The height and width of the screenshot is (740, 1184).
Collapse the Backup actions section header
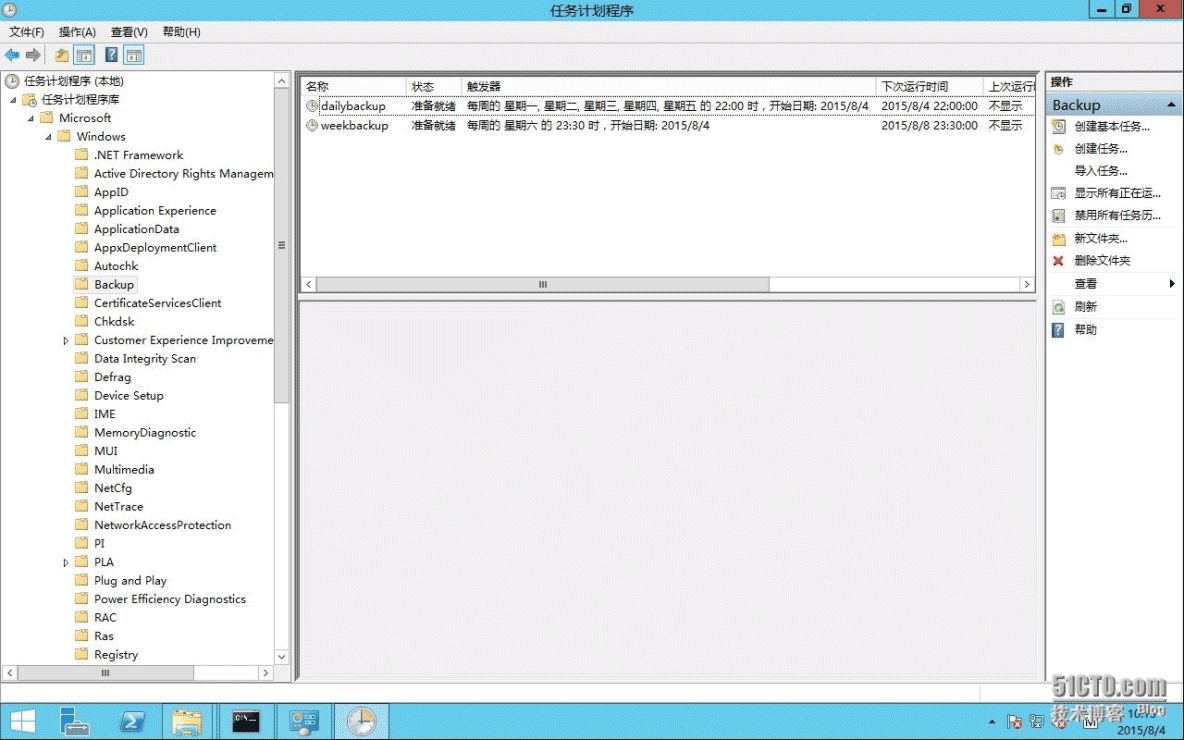click(x=1171, y=105)
